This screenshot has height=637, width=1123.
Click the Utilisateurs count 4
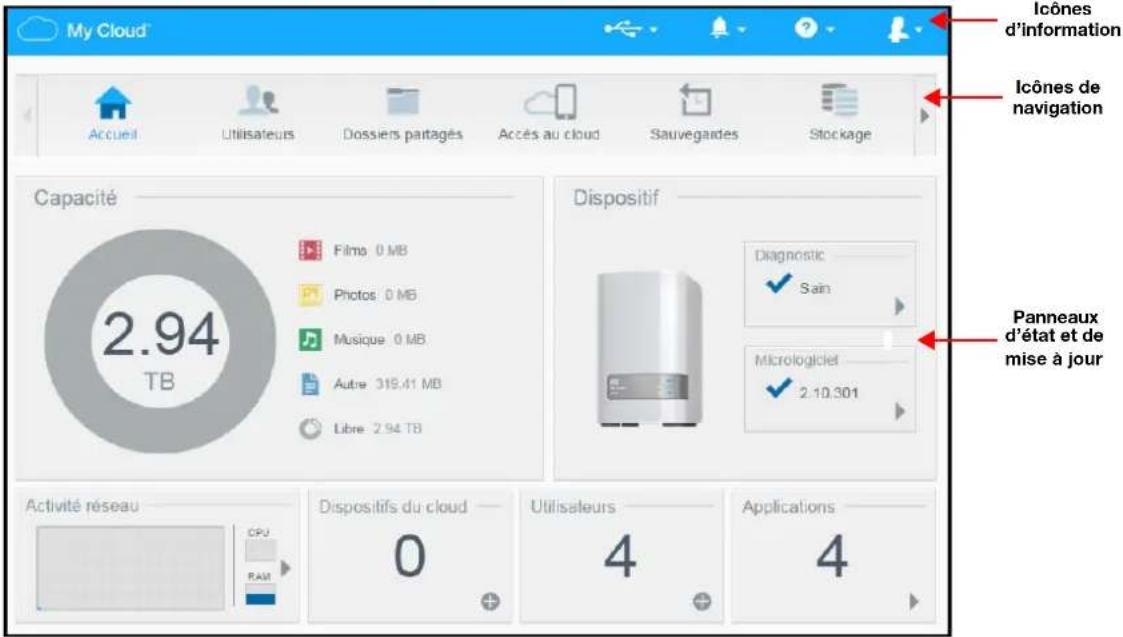pyautogui.click(x=620, y=556)
